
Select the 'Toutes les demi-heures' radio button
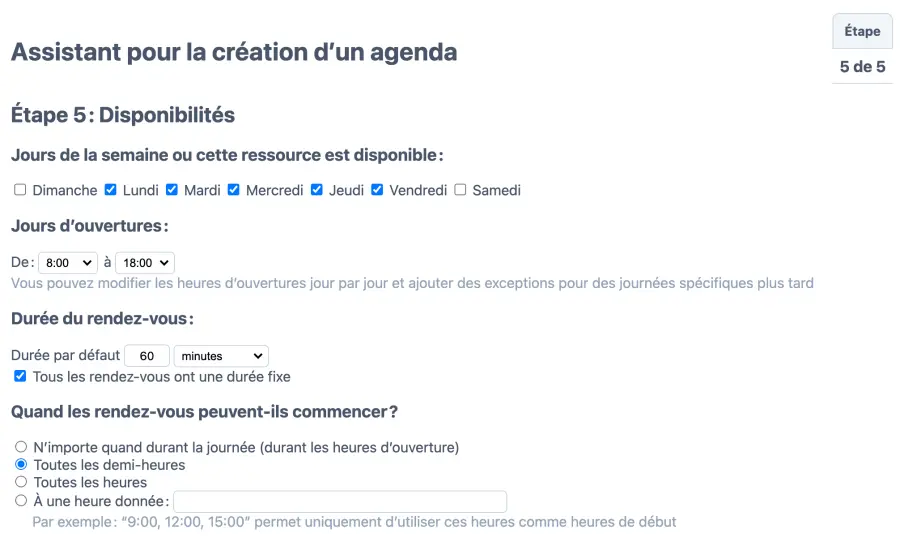tap(21, 465)
